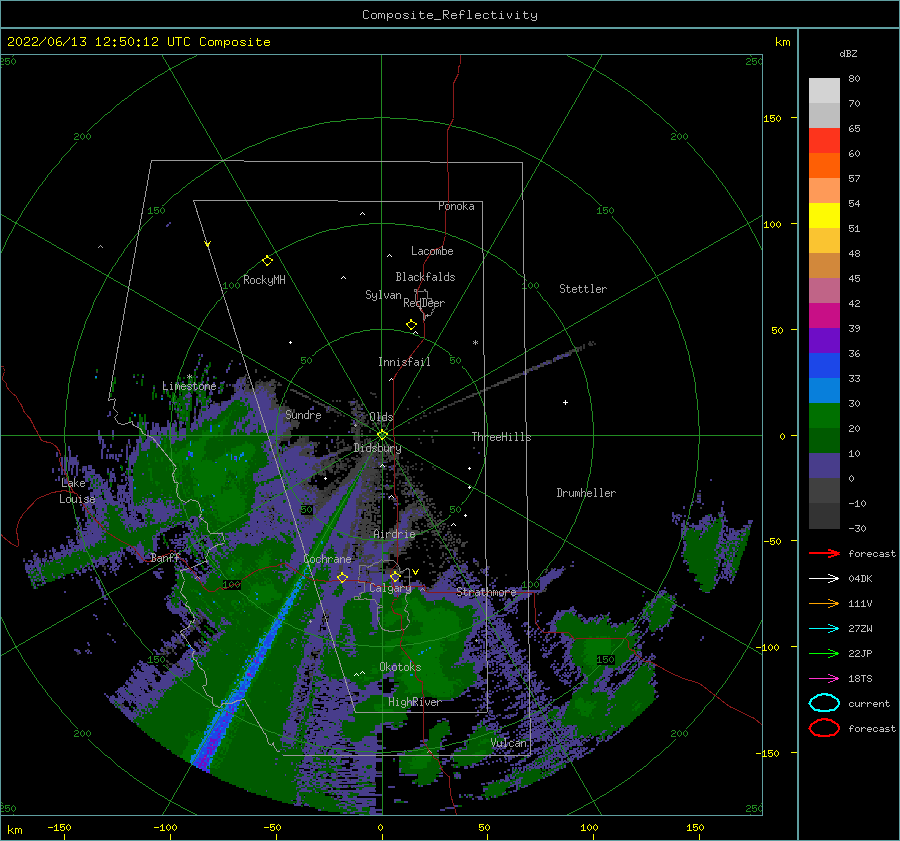
Task: Click the Strathmore label
Action: pos(486,592)
